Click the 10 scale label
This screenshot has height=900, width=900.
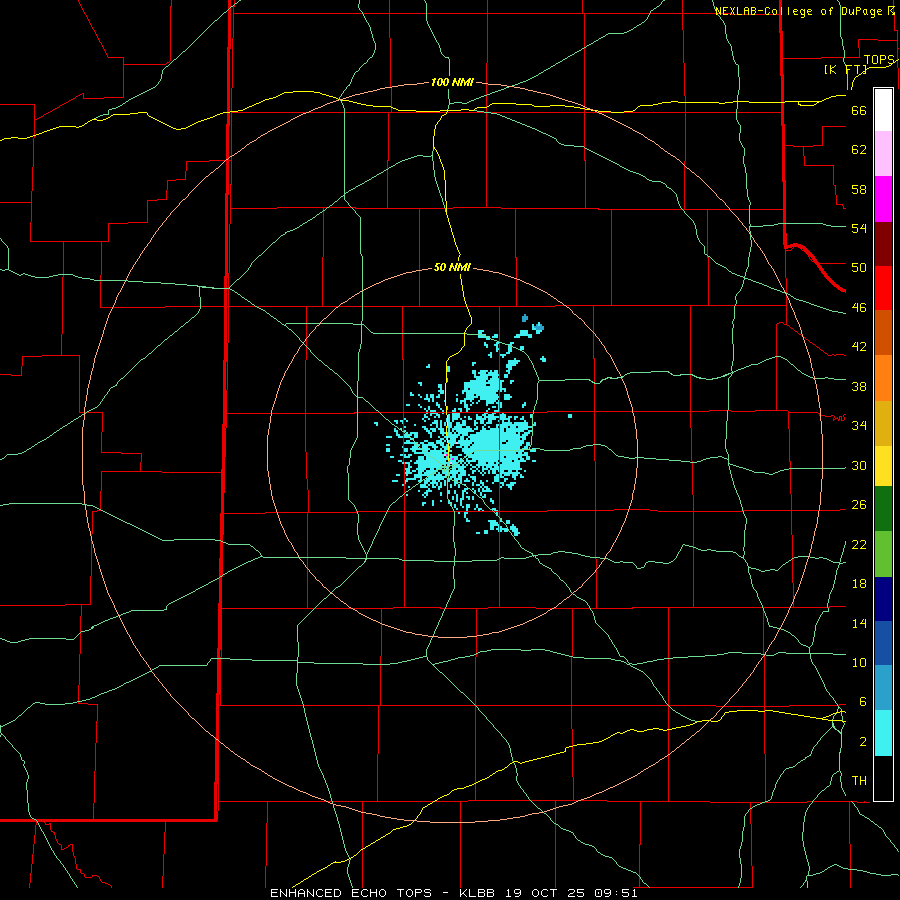point(859,663)
